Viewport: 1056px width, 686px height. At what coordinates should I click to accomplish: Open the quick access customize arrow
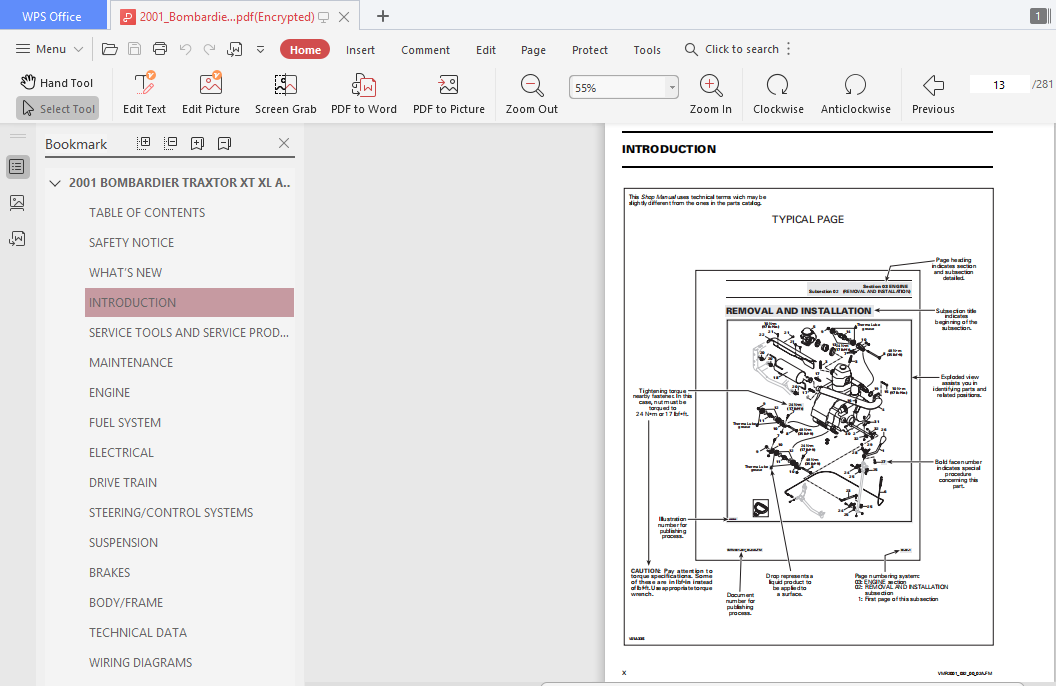(261, 49)
